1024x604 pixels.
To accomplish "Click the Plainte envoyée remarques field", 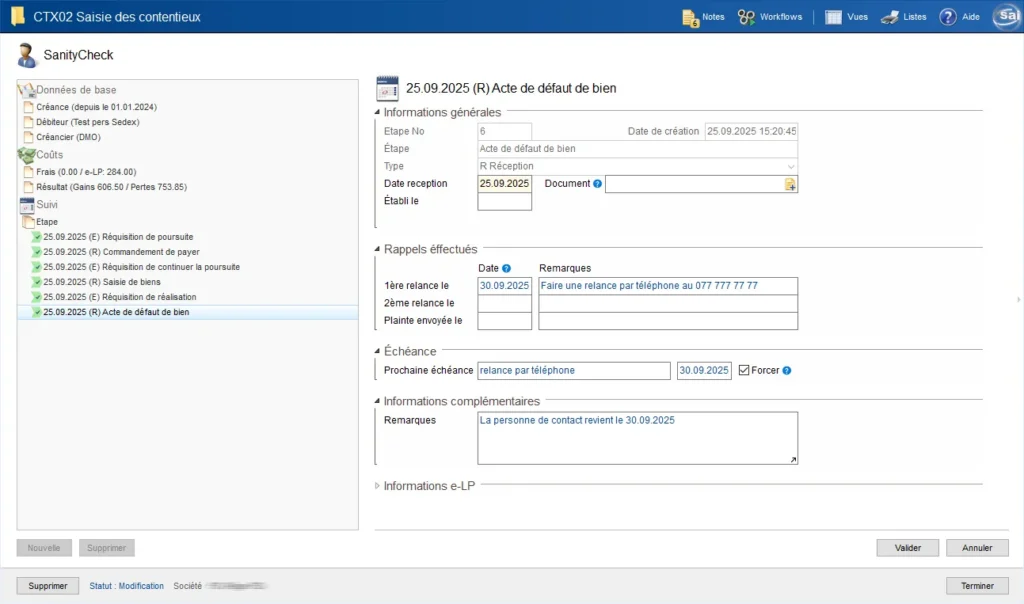I will pos(668,321).
